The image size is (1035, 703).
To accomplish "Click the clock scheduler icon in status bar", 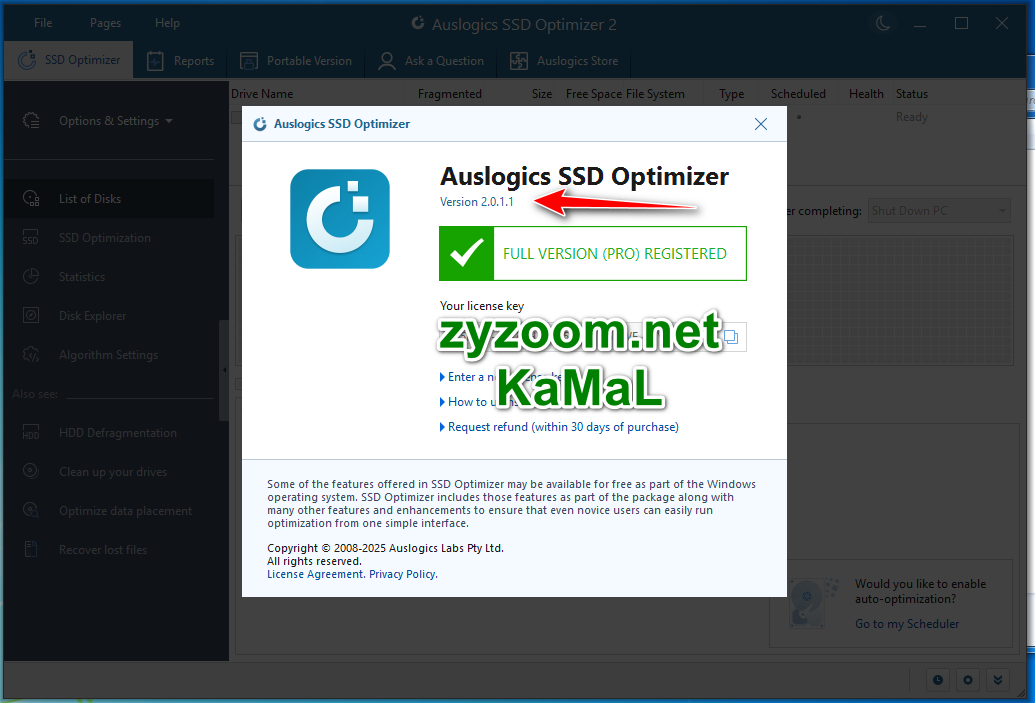I will [x=938, y=680].
